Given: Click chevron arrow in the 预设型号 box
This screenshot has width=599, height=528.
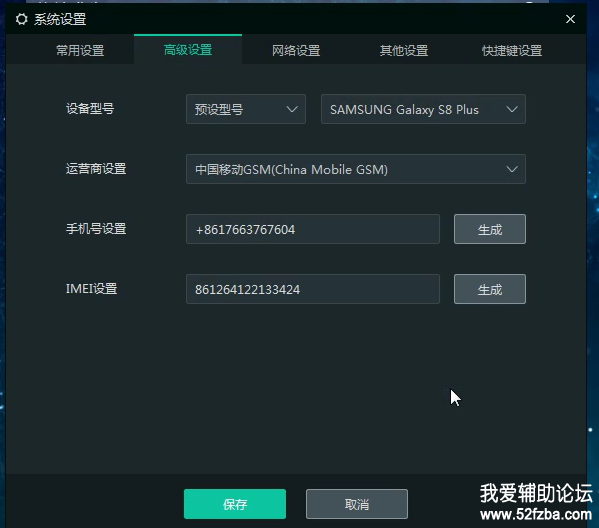Looking at the screenshot, I should click(x=292, y=109).
